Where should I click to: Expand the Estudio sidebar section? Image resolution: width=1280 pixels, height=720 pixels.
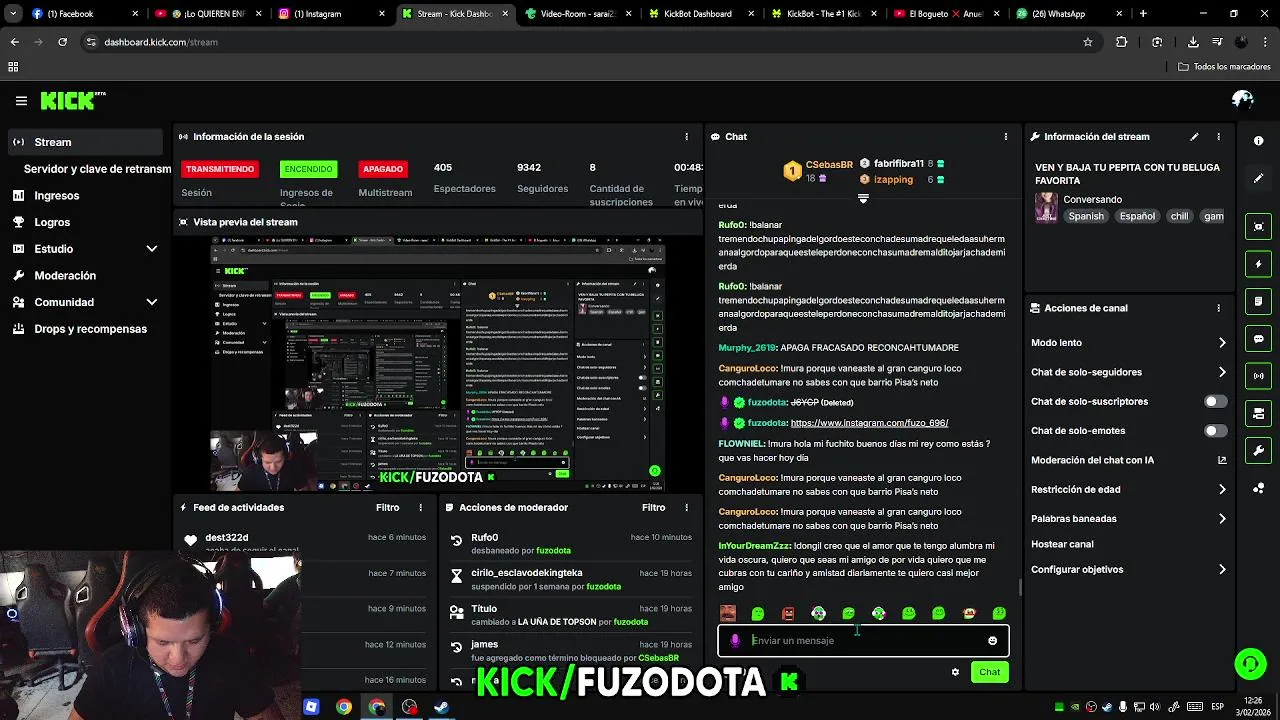(152, 249)
